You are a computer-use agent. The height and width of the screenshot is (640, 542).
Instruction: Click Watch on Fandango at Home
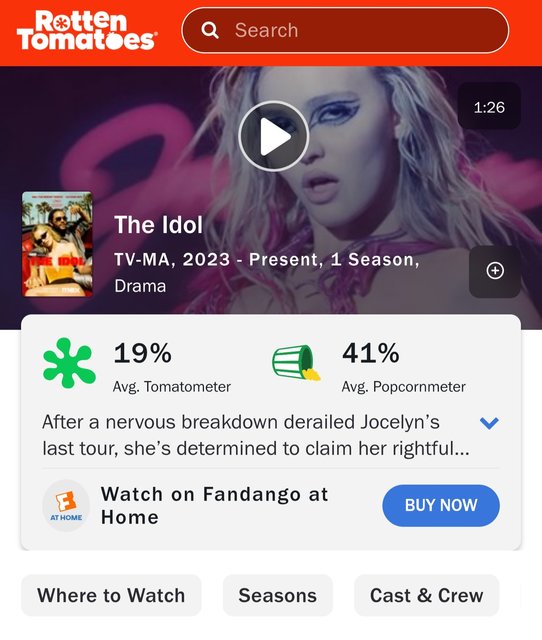coord(215,505)
